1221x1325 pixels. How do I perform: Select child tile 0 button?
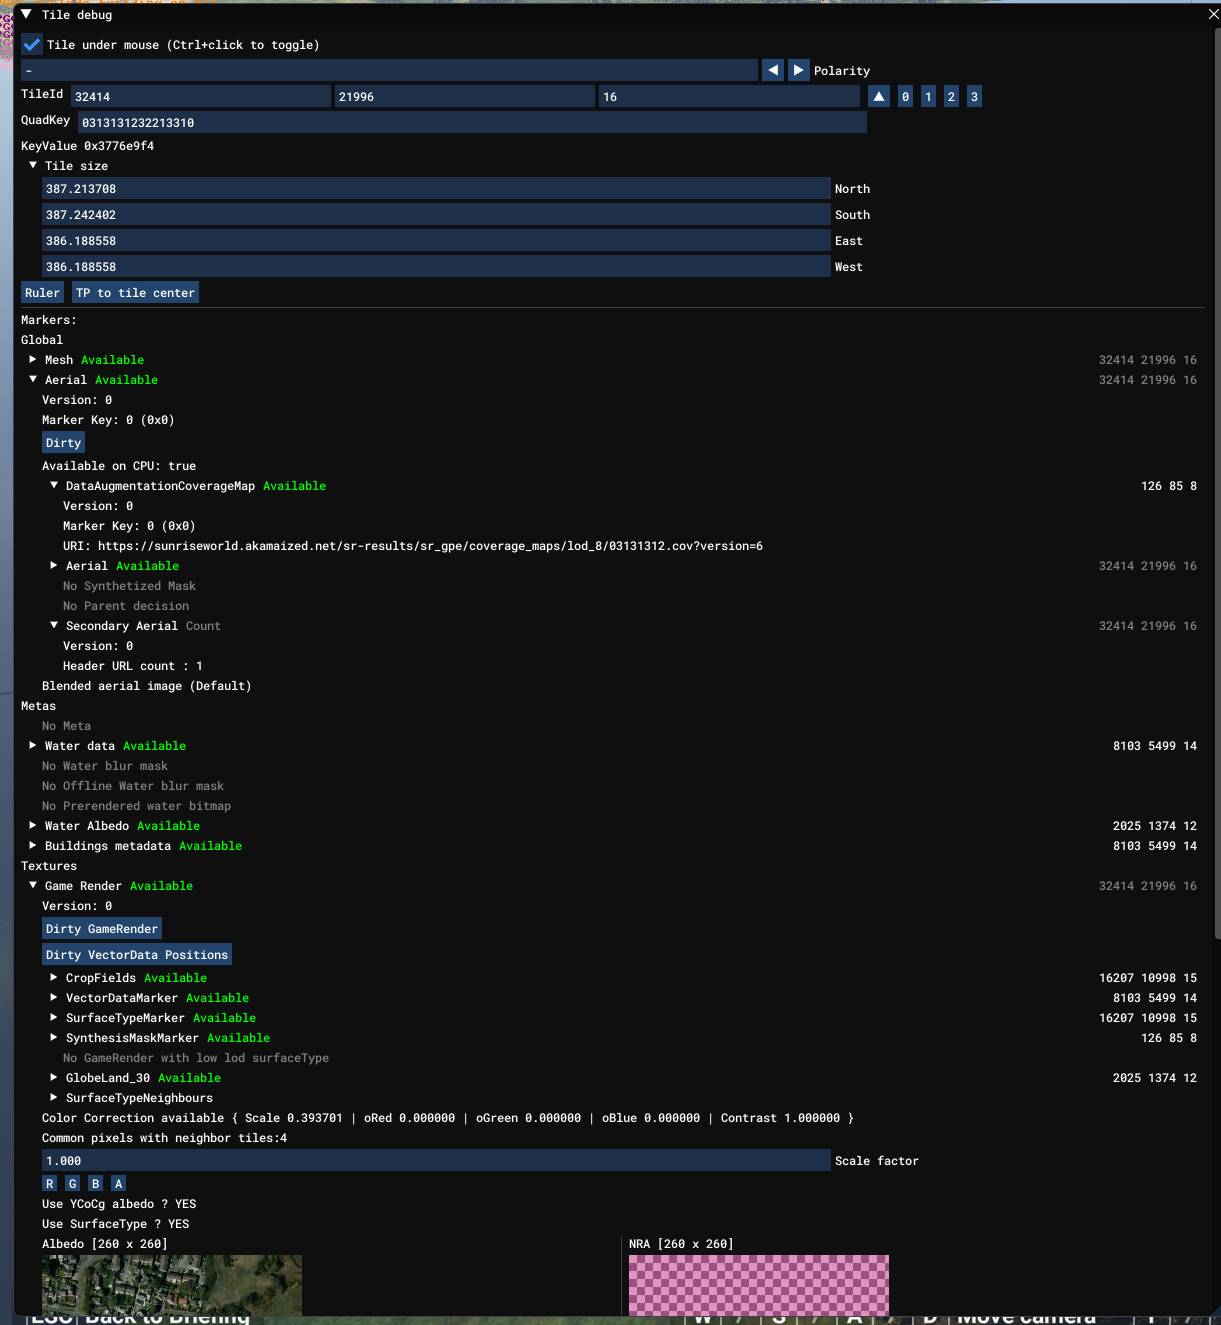(905, 96)
